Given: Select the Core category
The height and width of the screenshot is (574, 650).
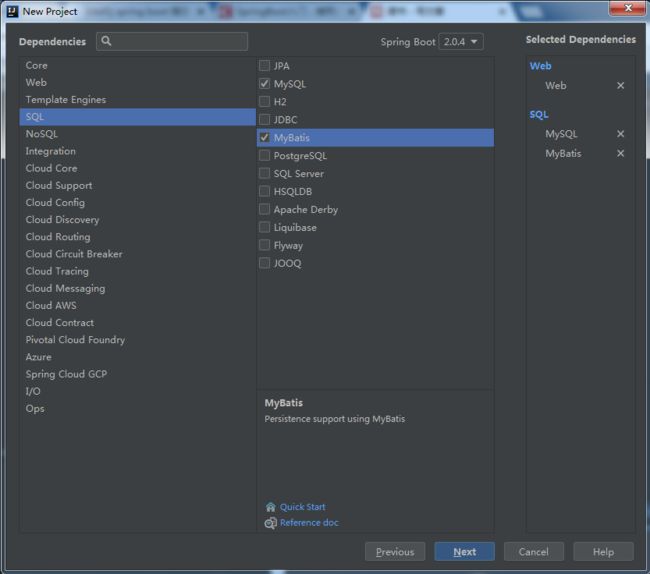Looking at the screenshot, I should 138,65.
